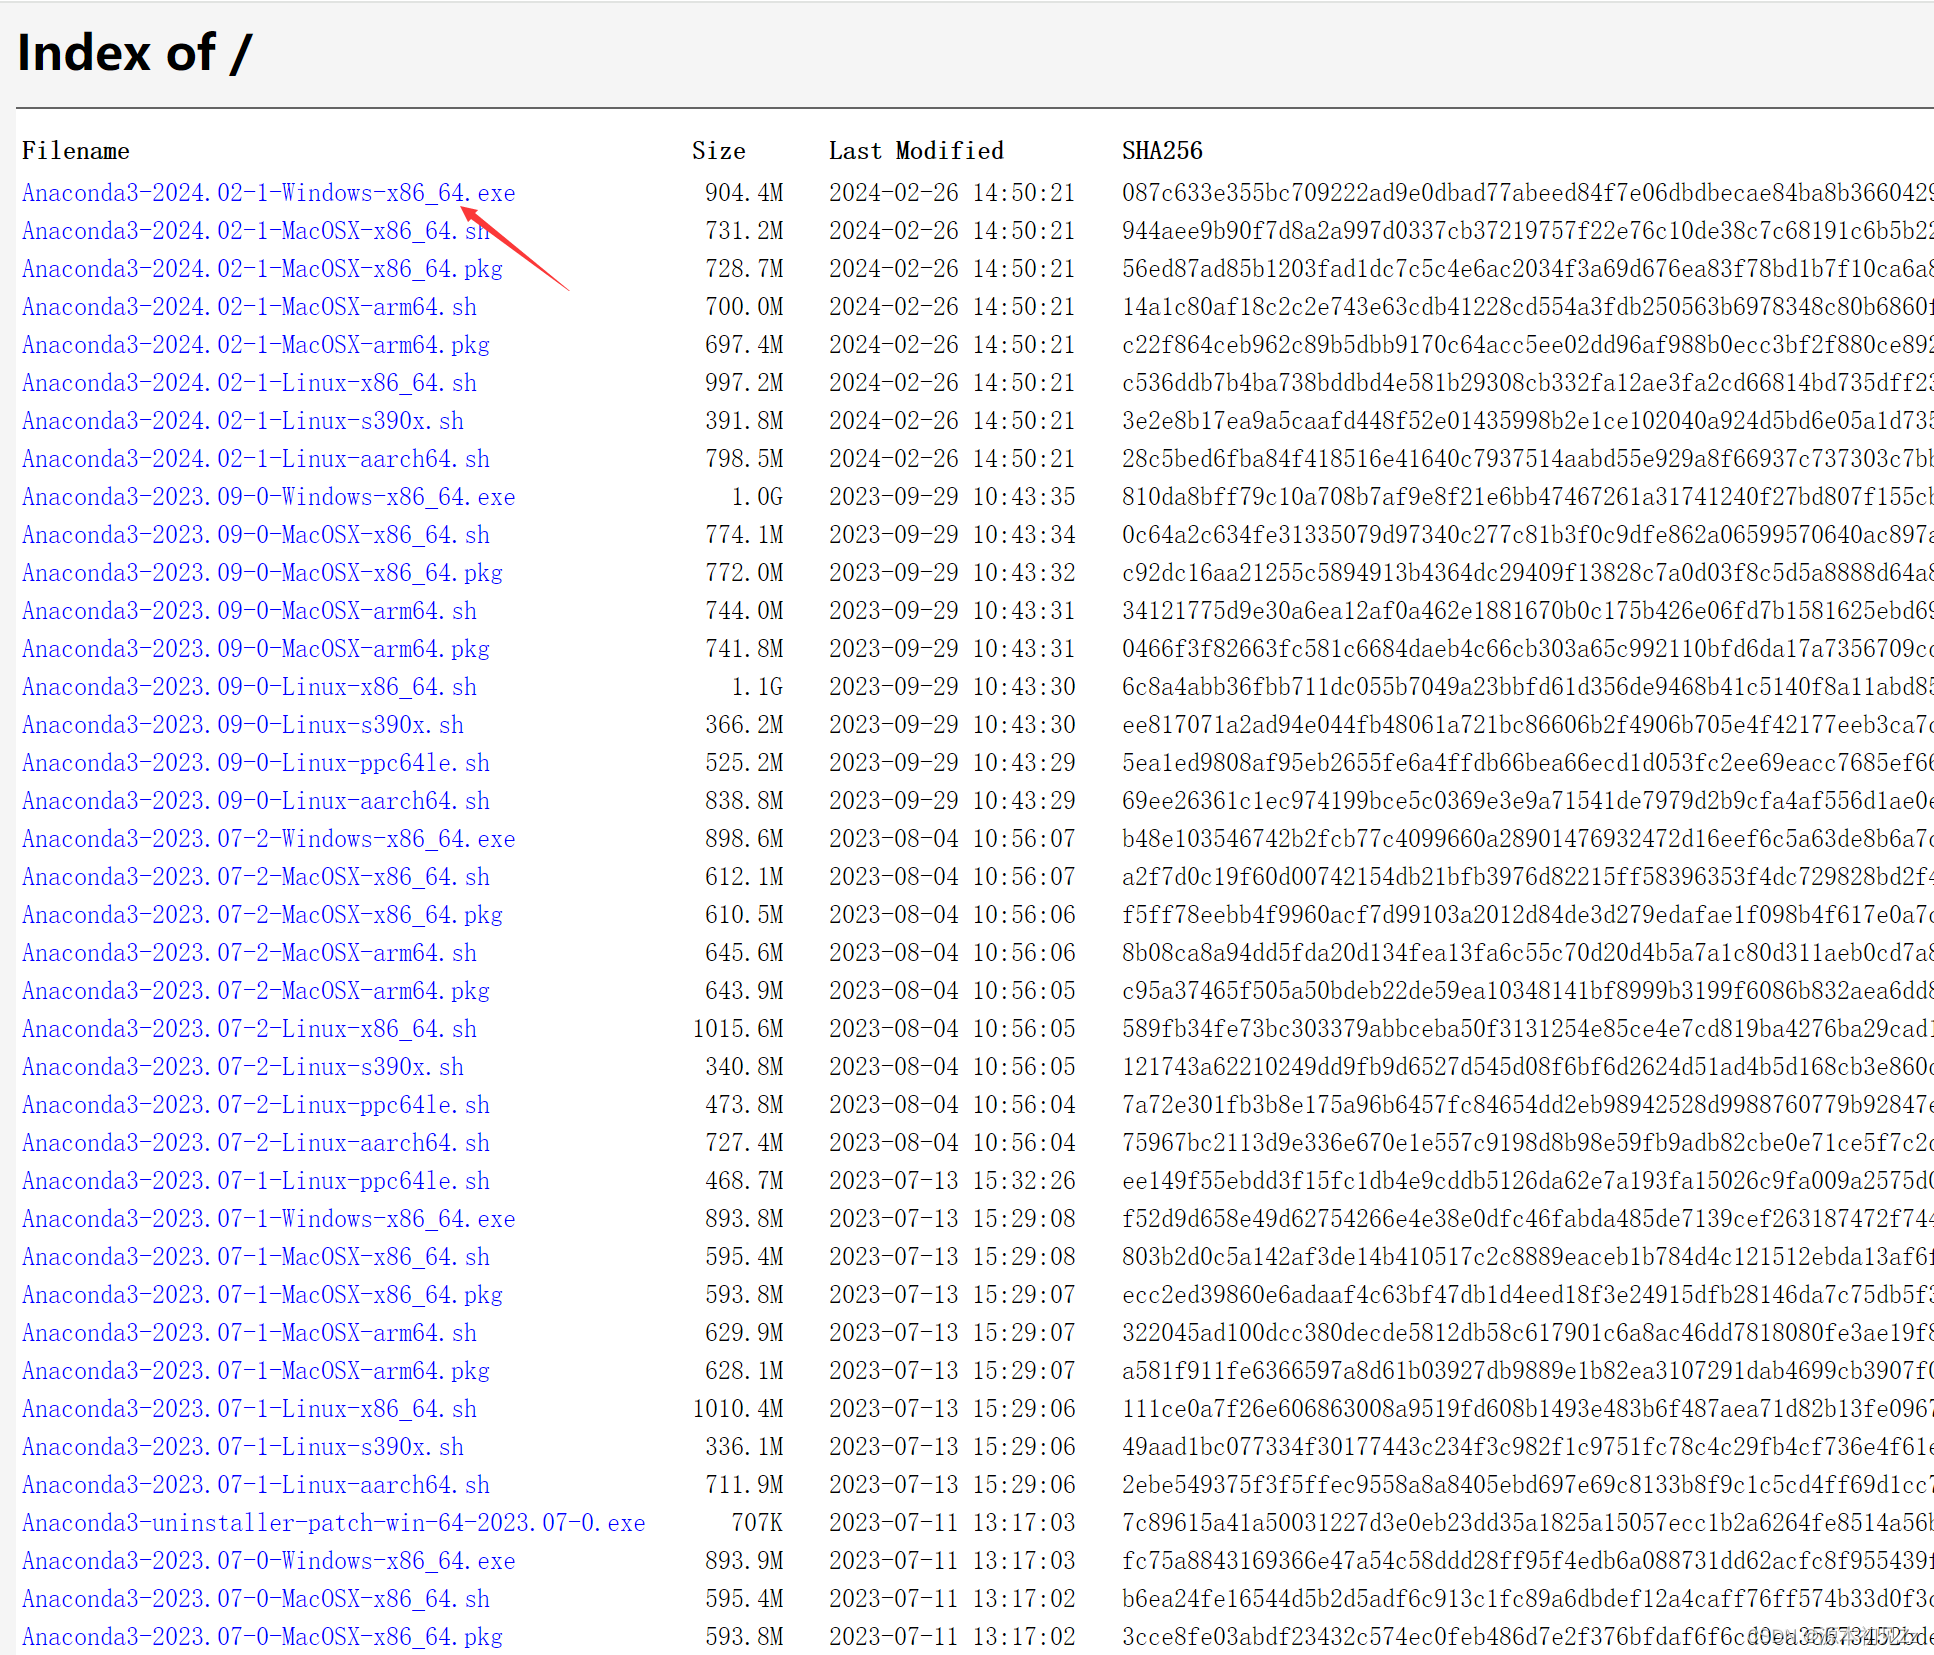
Task: Download Anaconda3-2024.02-1-Linux-x86_64.sh file
Action: click(x=249, y=383)
